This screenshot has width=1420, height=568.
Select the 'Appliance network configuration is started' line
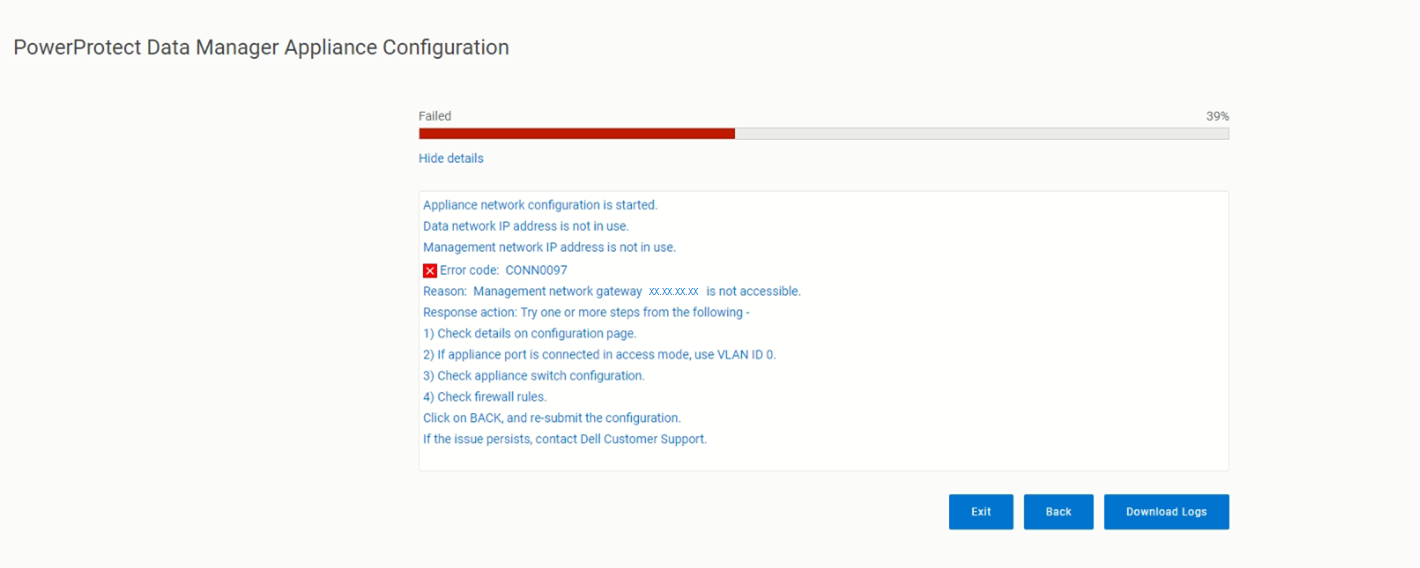pyautogui.click(x=540, y=205)
